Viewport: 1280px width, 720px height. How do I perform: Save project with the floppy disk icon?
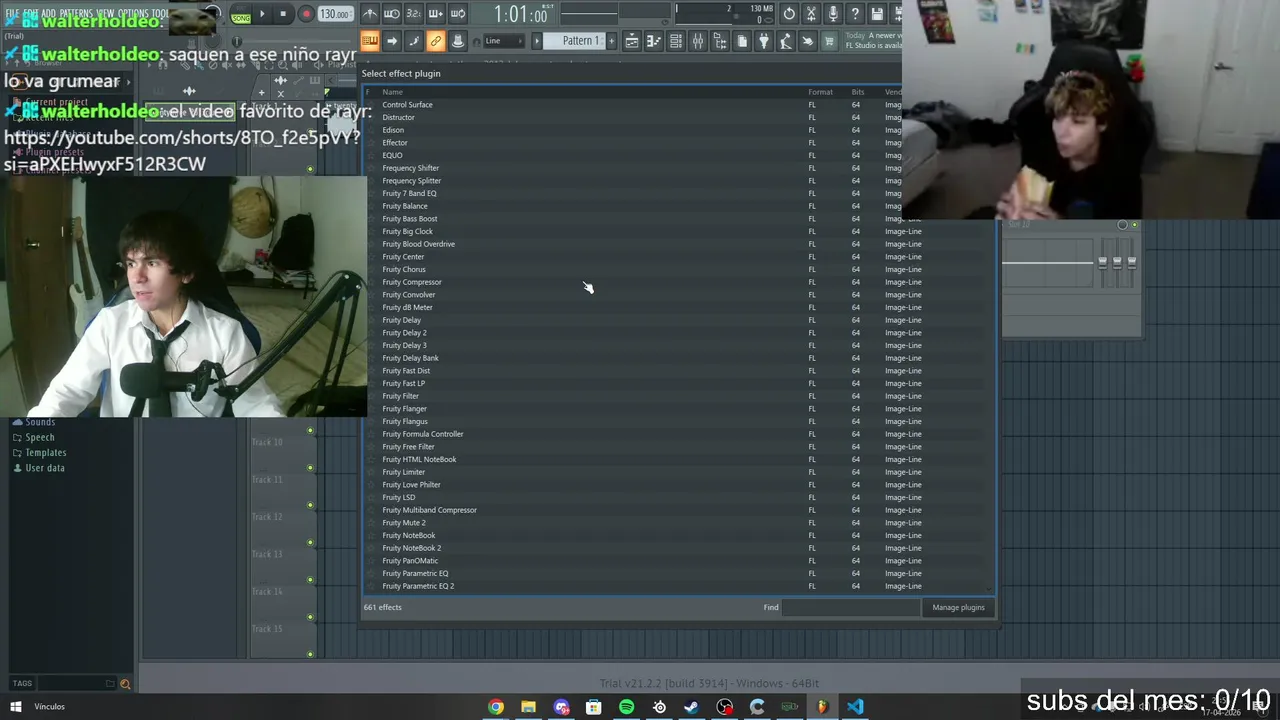877,14
